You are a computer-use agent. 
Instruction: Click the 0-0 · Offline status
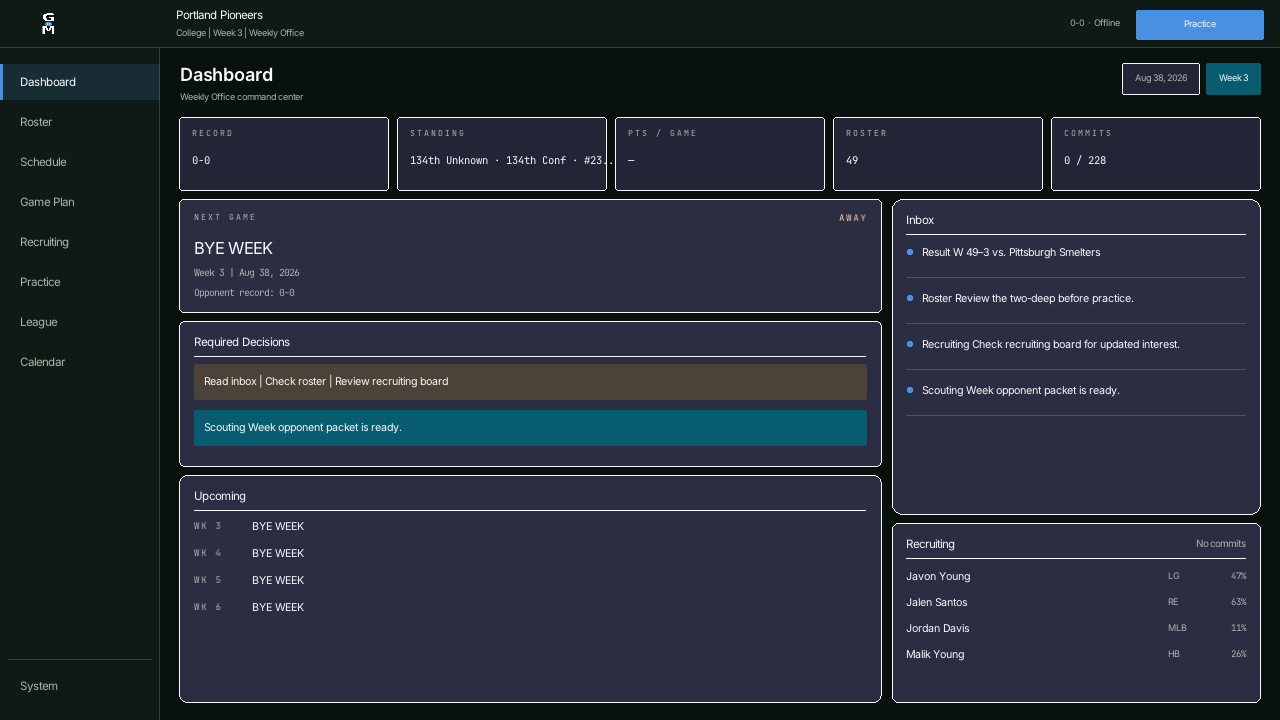(1095, 23)
